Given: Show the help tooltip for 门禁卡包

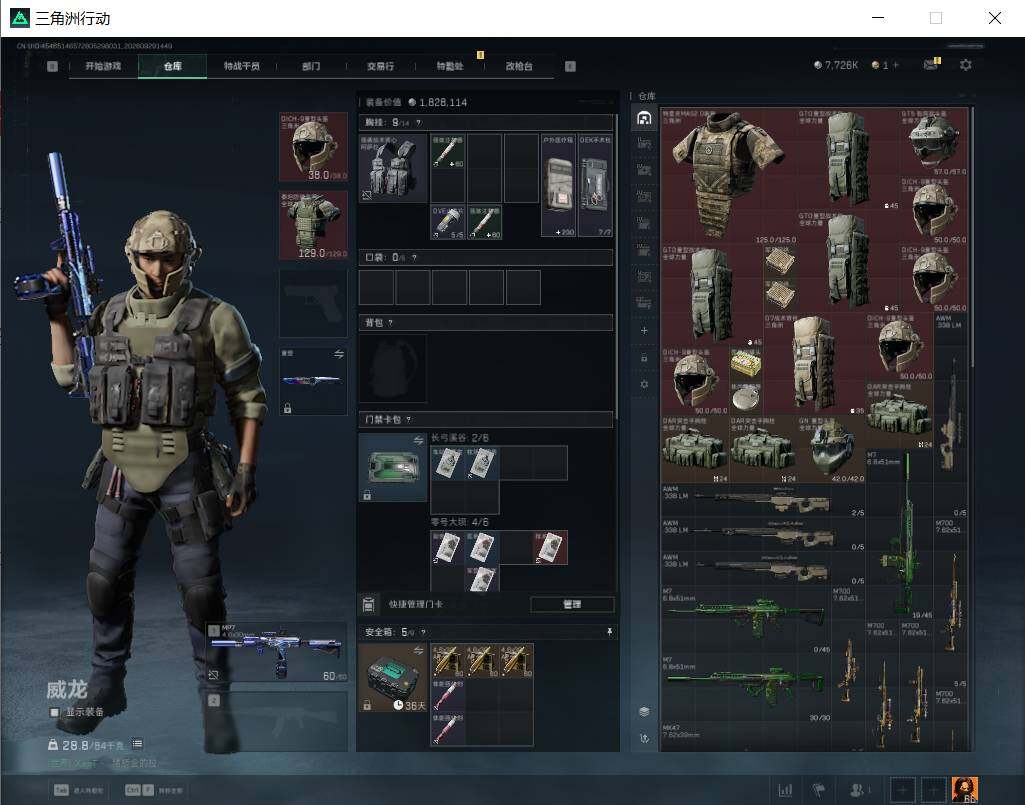Looking at the screenshot, I should [409, 419].
